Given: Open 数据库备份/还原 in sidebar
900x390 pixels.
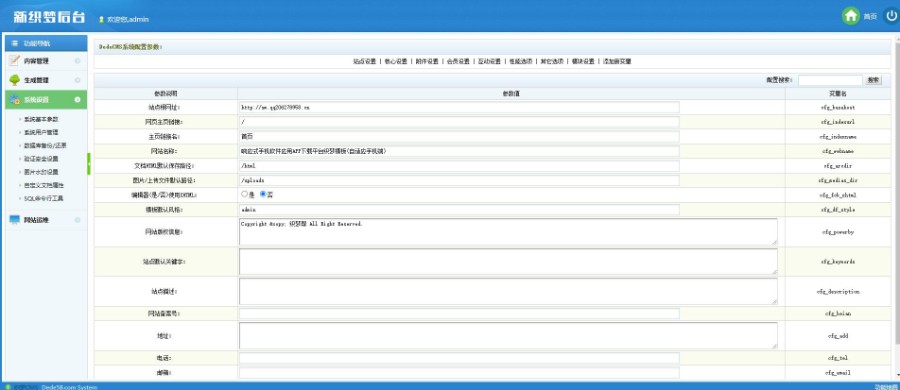Looking at the screenshot, I should tap(45, 145).
